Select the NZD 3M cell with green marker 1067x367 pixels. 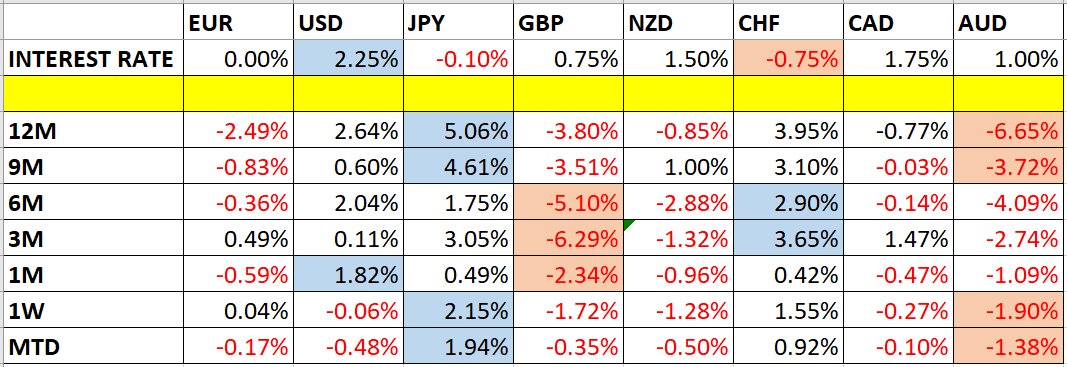tap(678, 238)
